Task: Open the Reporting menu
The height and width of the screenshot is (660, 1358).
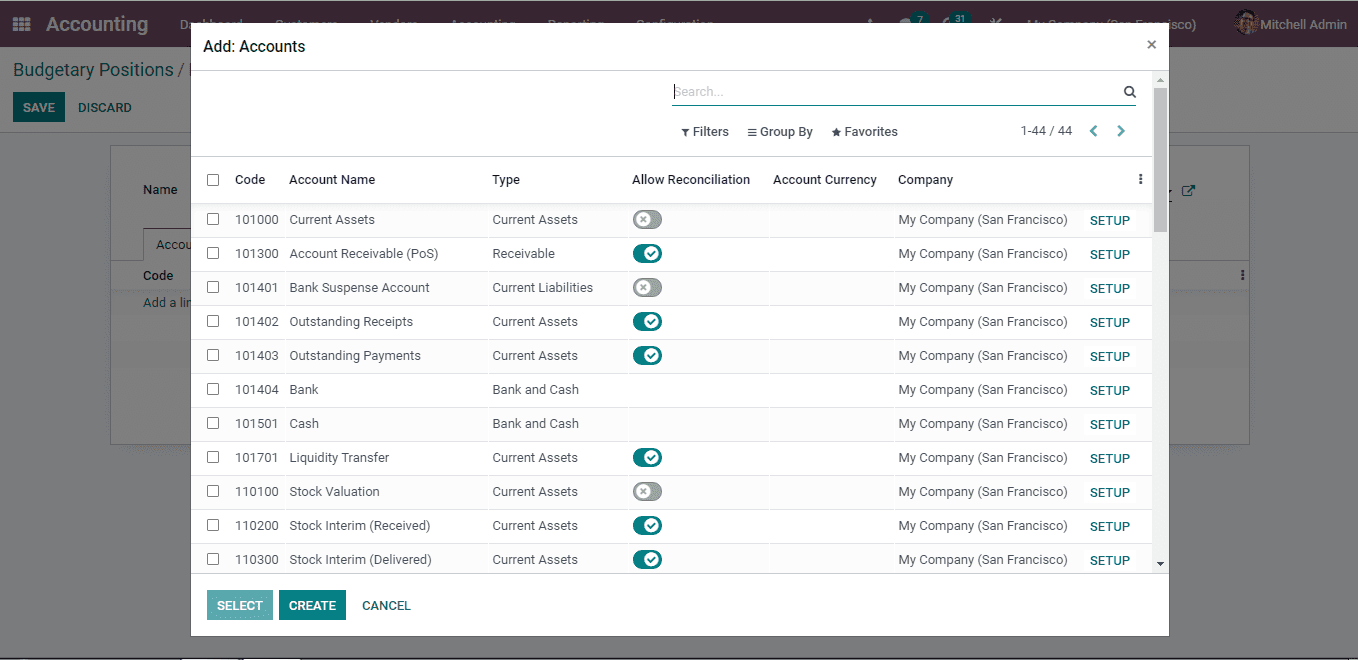Action: pos(576,24)
